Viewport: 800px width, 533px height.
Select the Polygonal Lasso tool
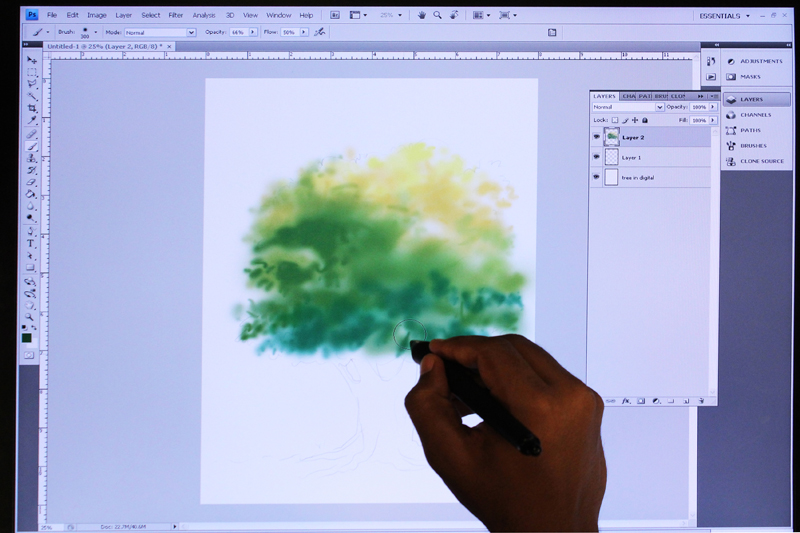pyautogui.click(x=32, y=84)
